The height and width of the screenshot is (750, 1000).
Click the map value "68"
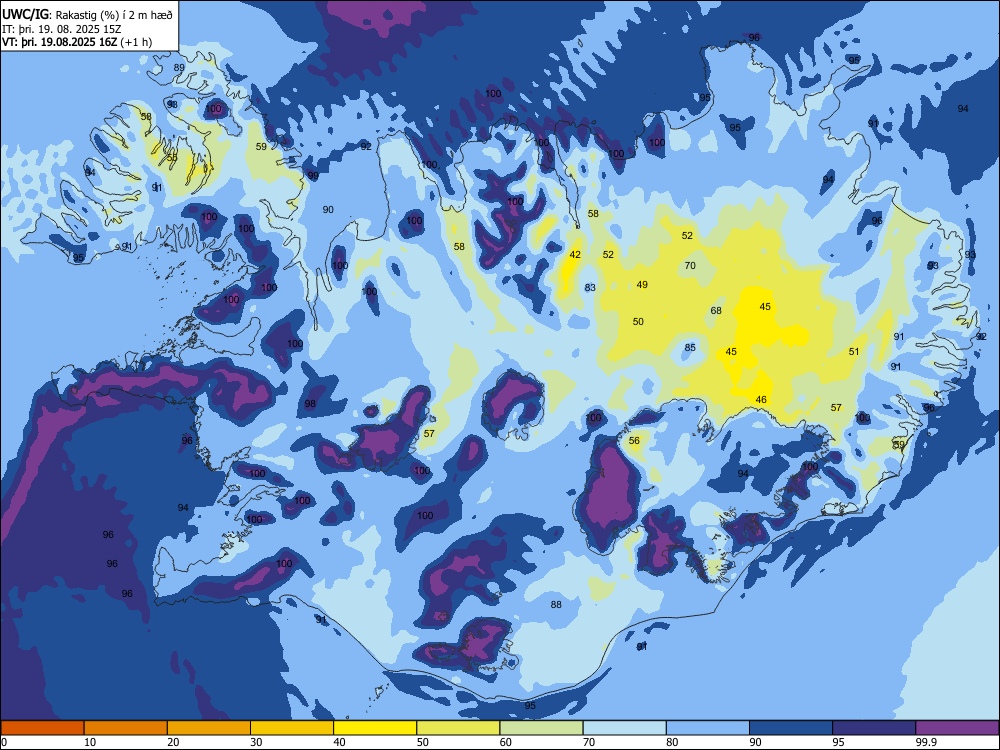[x=716, y=311]
